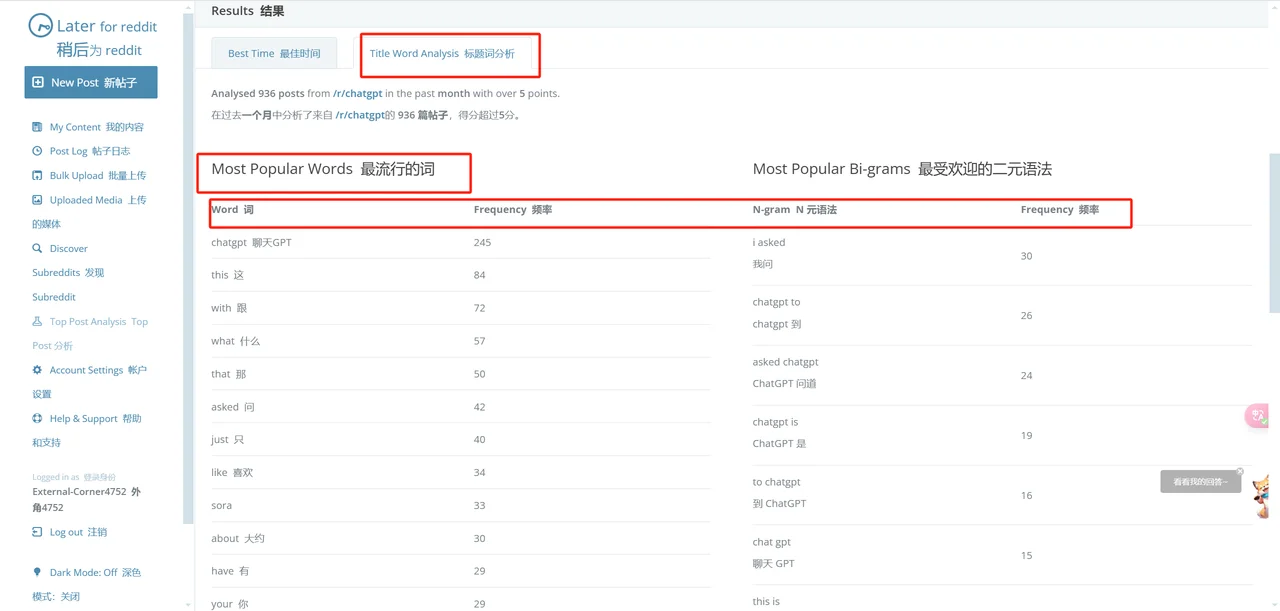Viewport: 1280px width, 611px height.
Task: Click frequency value 84
Action: (480, 275)
